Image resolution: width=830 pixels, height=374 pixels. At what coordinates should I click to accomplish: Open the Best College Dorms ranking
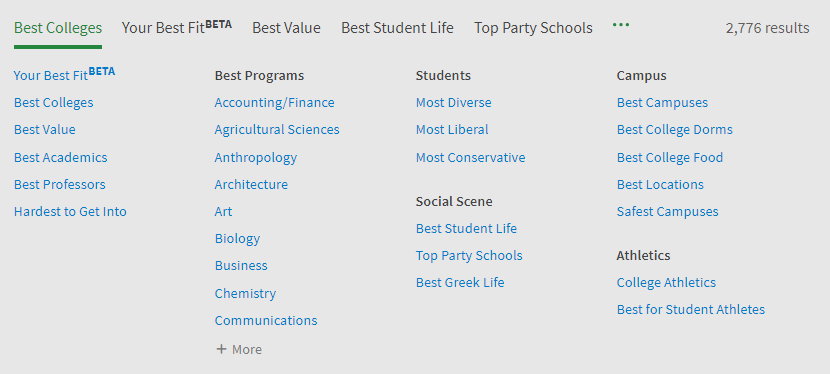675,130
